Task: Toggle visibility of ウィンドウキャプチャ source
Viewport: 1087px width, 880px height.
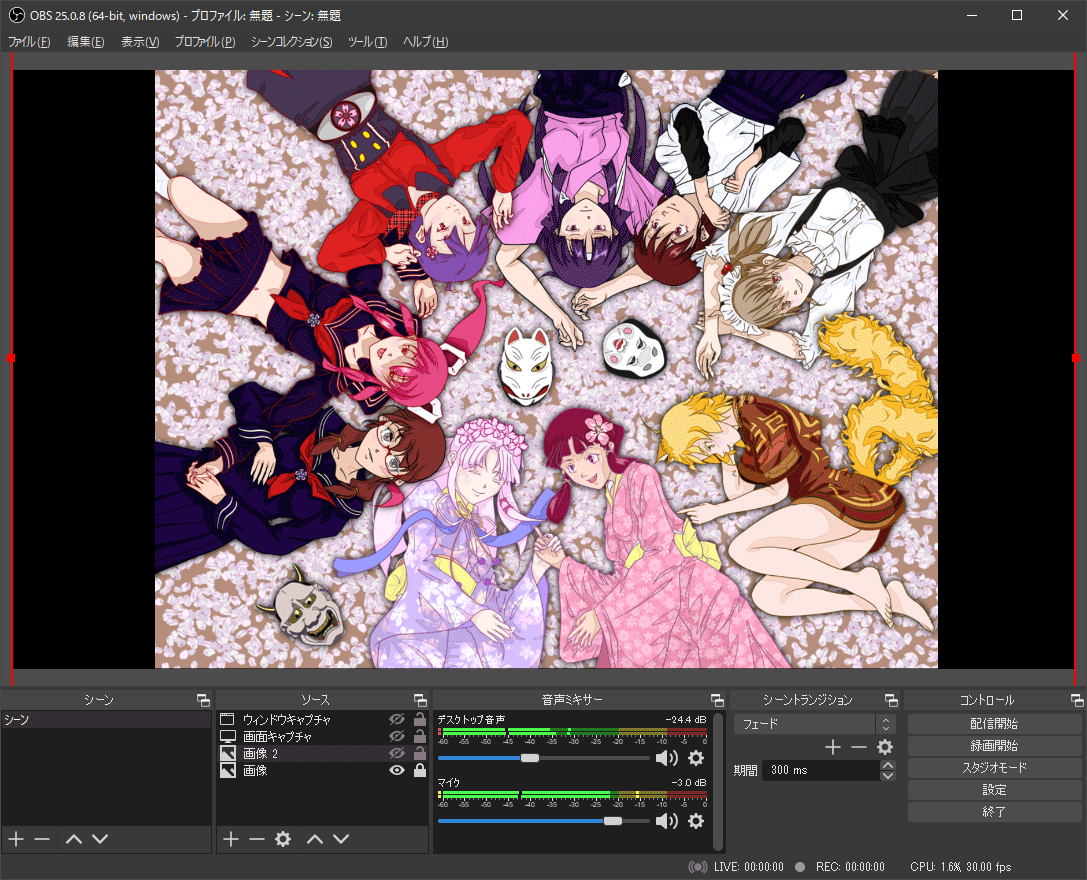Action: pyautogui.click(x=397, y=719)
